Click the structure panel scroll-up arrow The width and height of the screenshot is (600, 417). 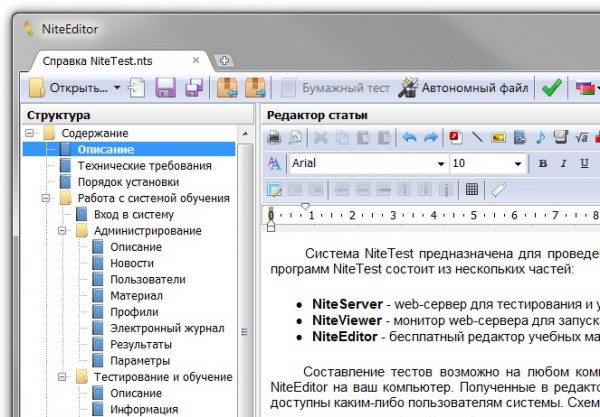(245, 134)
